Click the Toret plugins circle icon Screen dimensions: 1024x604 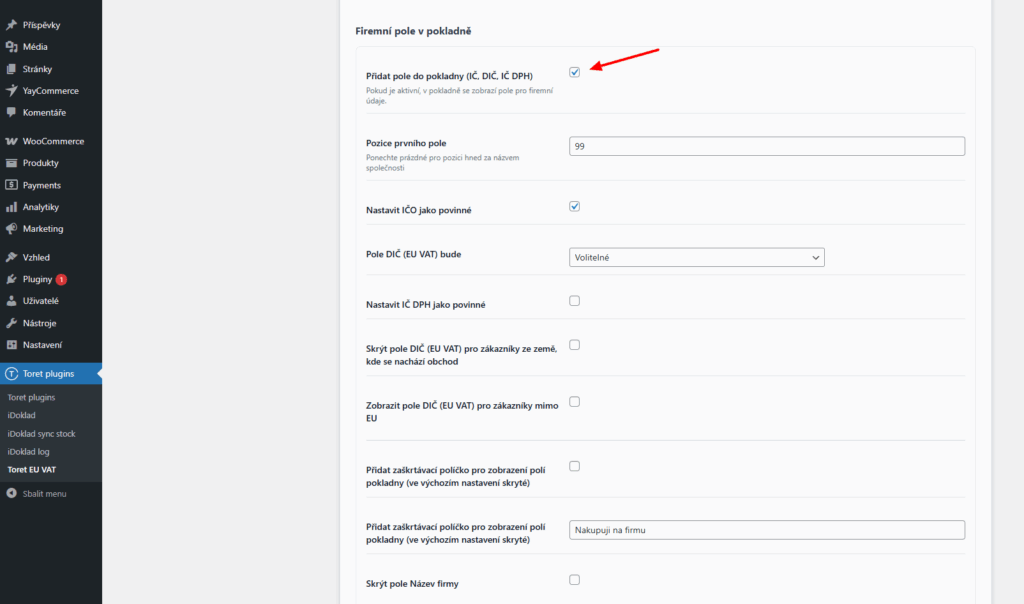pos(11,374)
